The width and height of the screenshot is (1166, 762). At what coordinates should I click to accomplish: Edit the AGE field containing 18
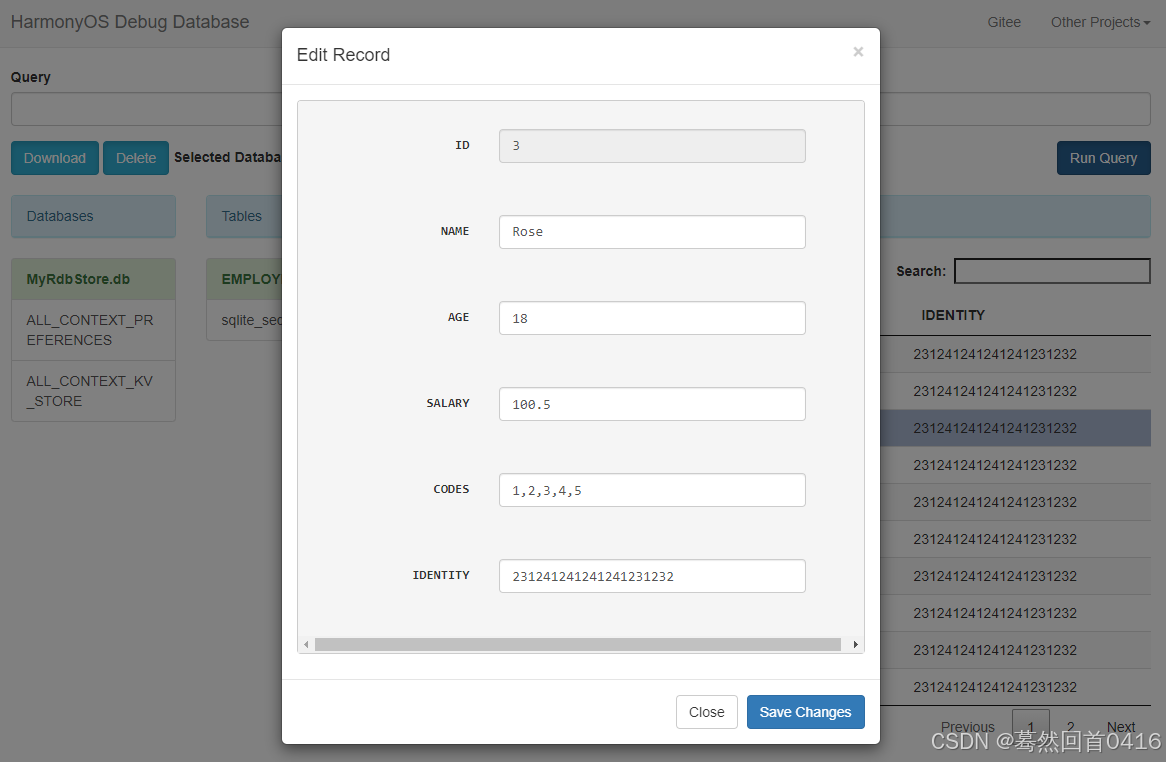coord(652,318)
